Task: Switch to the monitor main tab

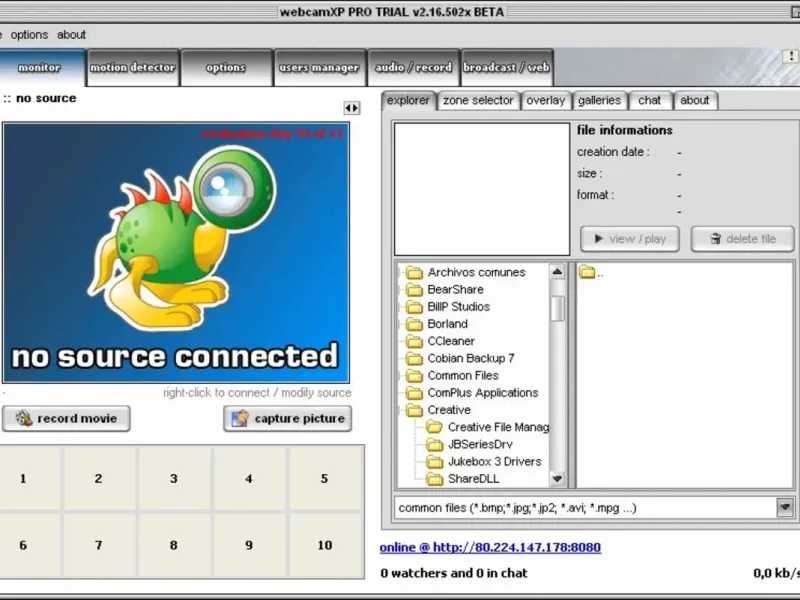Action: pos(40,67)
